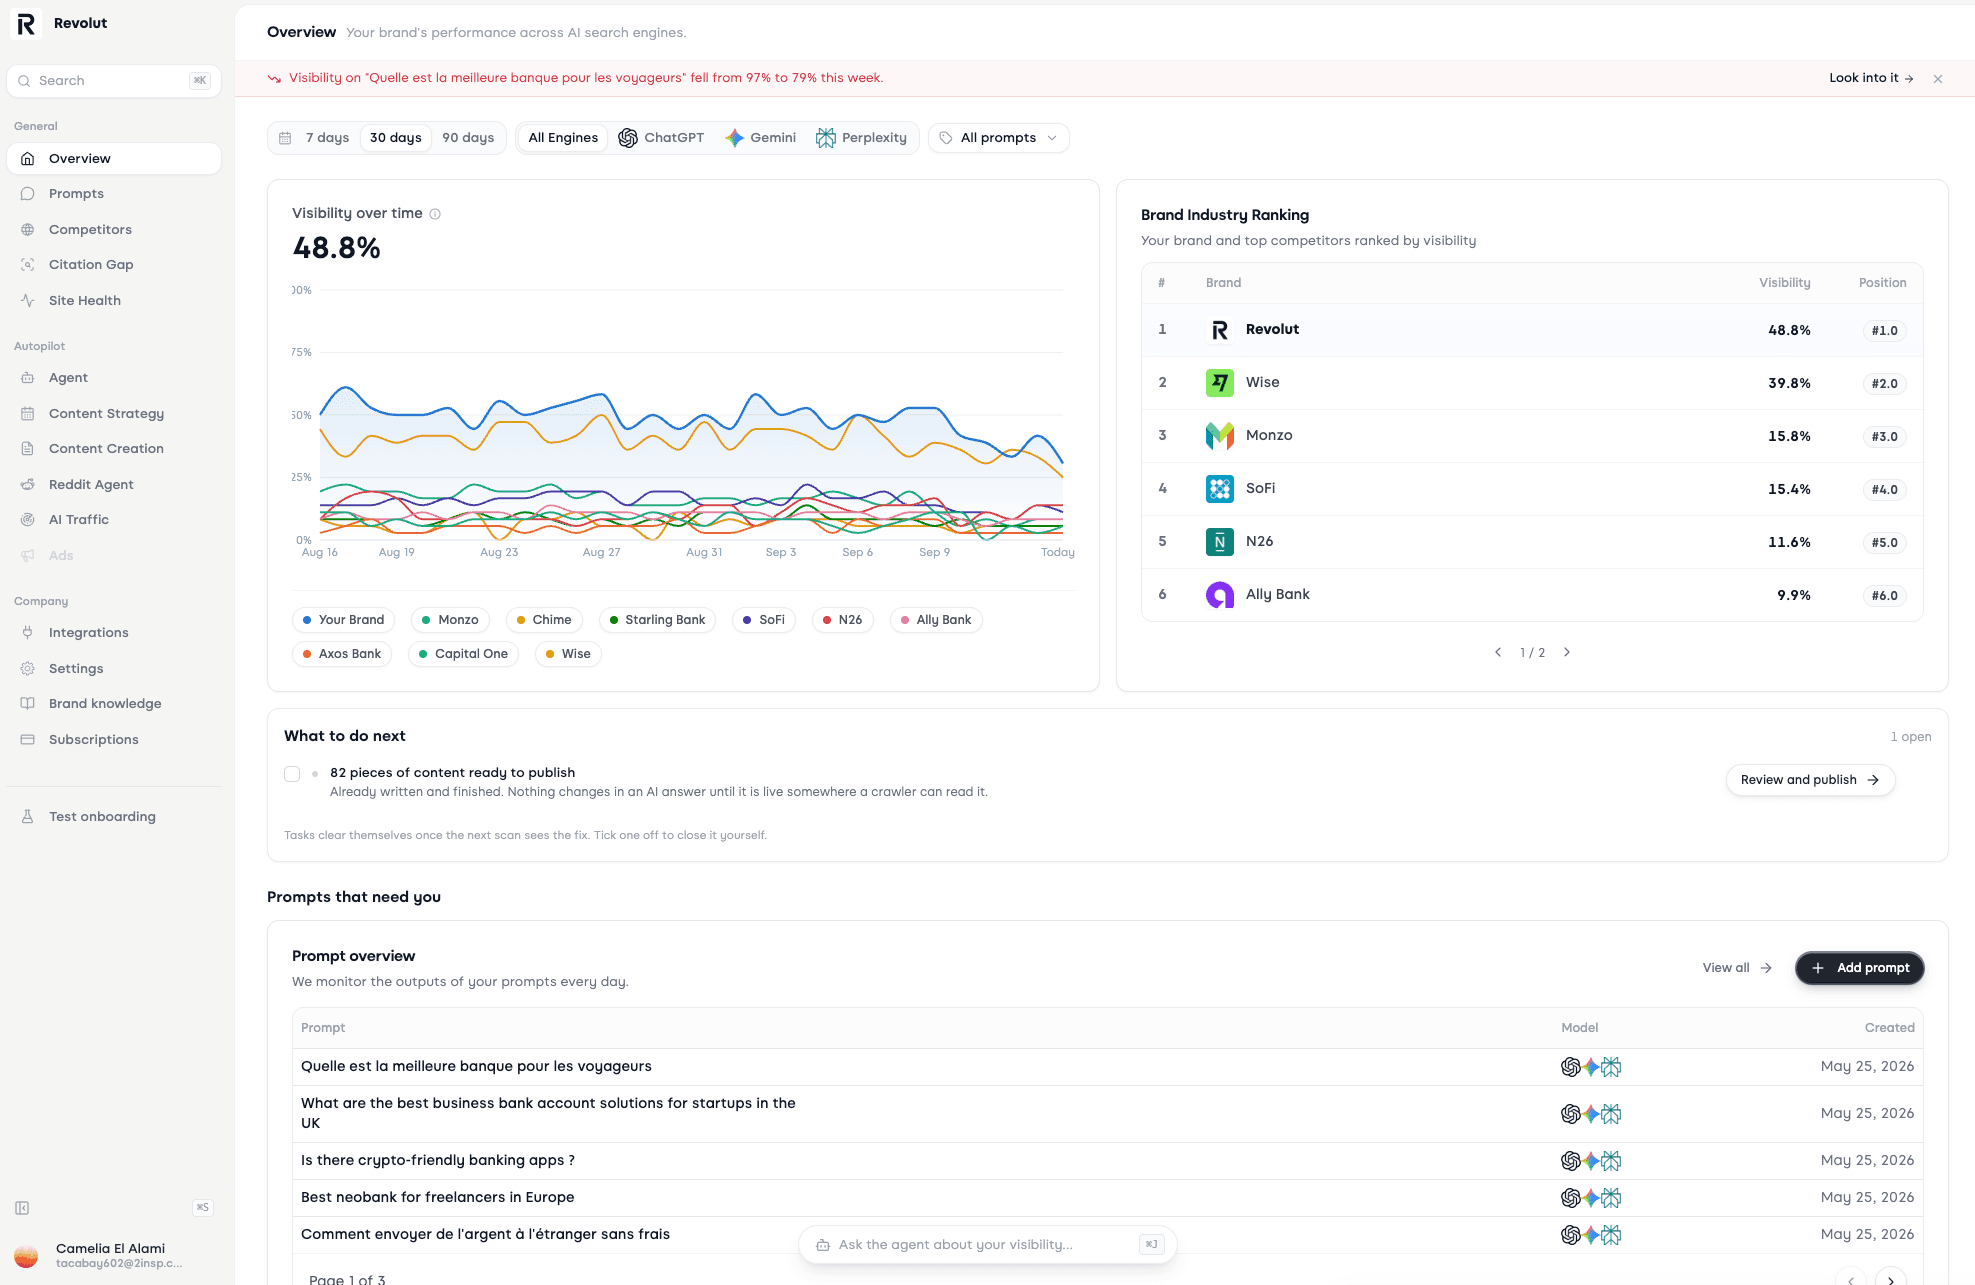Dismiss the visibility drop alert banner
1975x1285 pixels.
point(1938,79)
